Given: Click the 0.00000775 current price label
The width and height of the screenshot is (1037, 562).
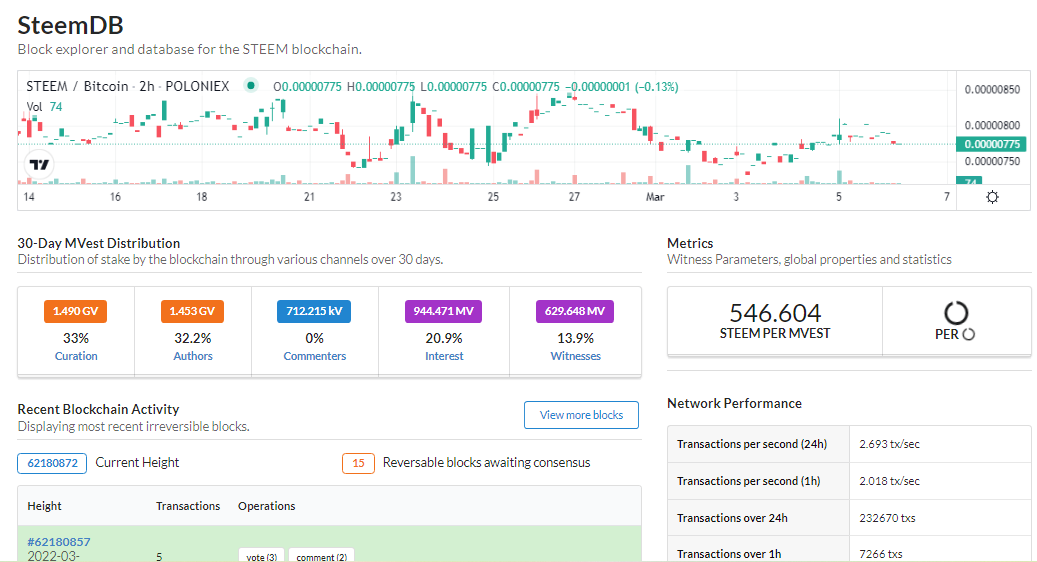Looking at the screenshot, I should click(x=991, y=144).
